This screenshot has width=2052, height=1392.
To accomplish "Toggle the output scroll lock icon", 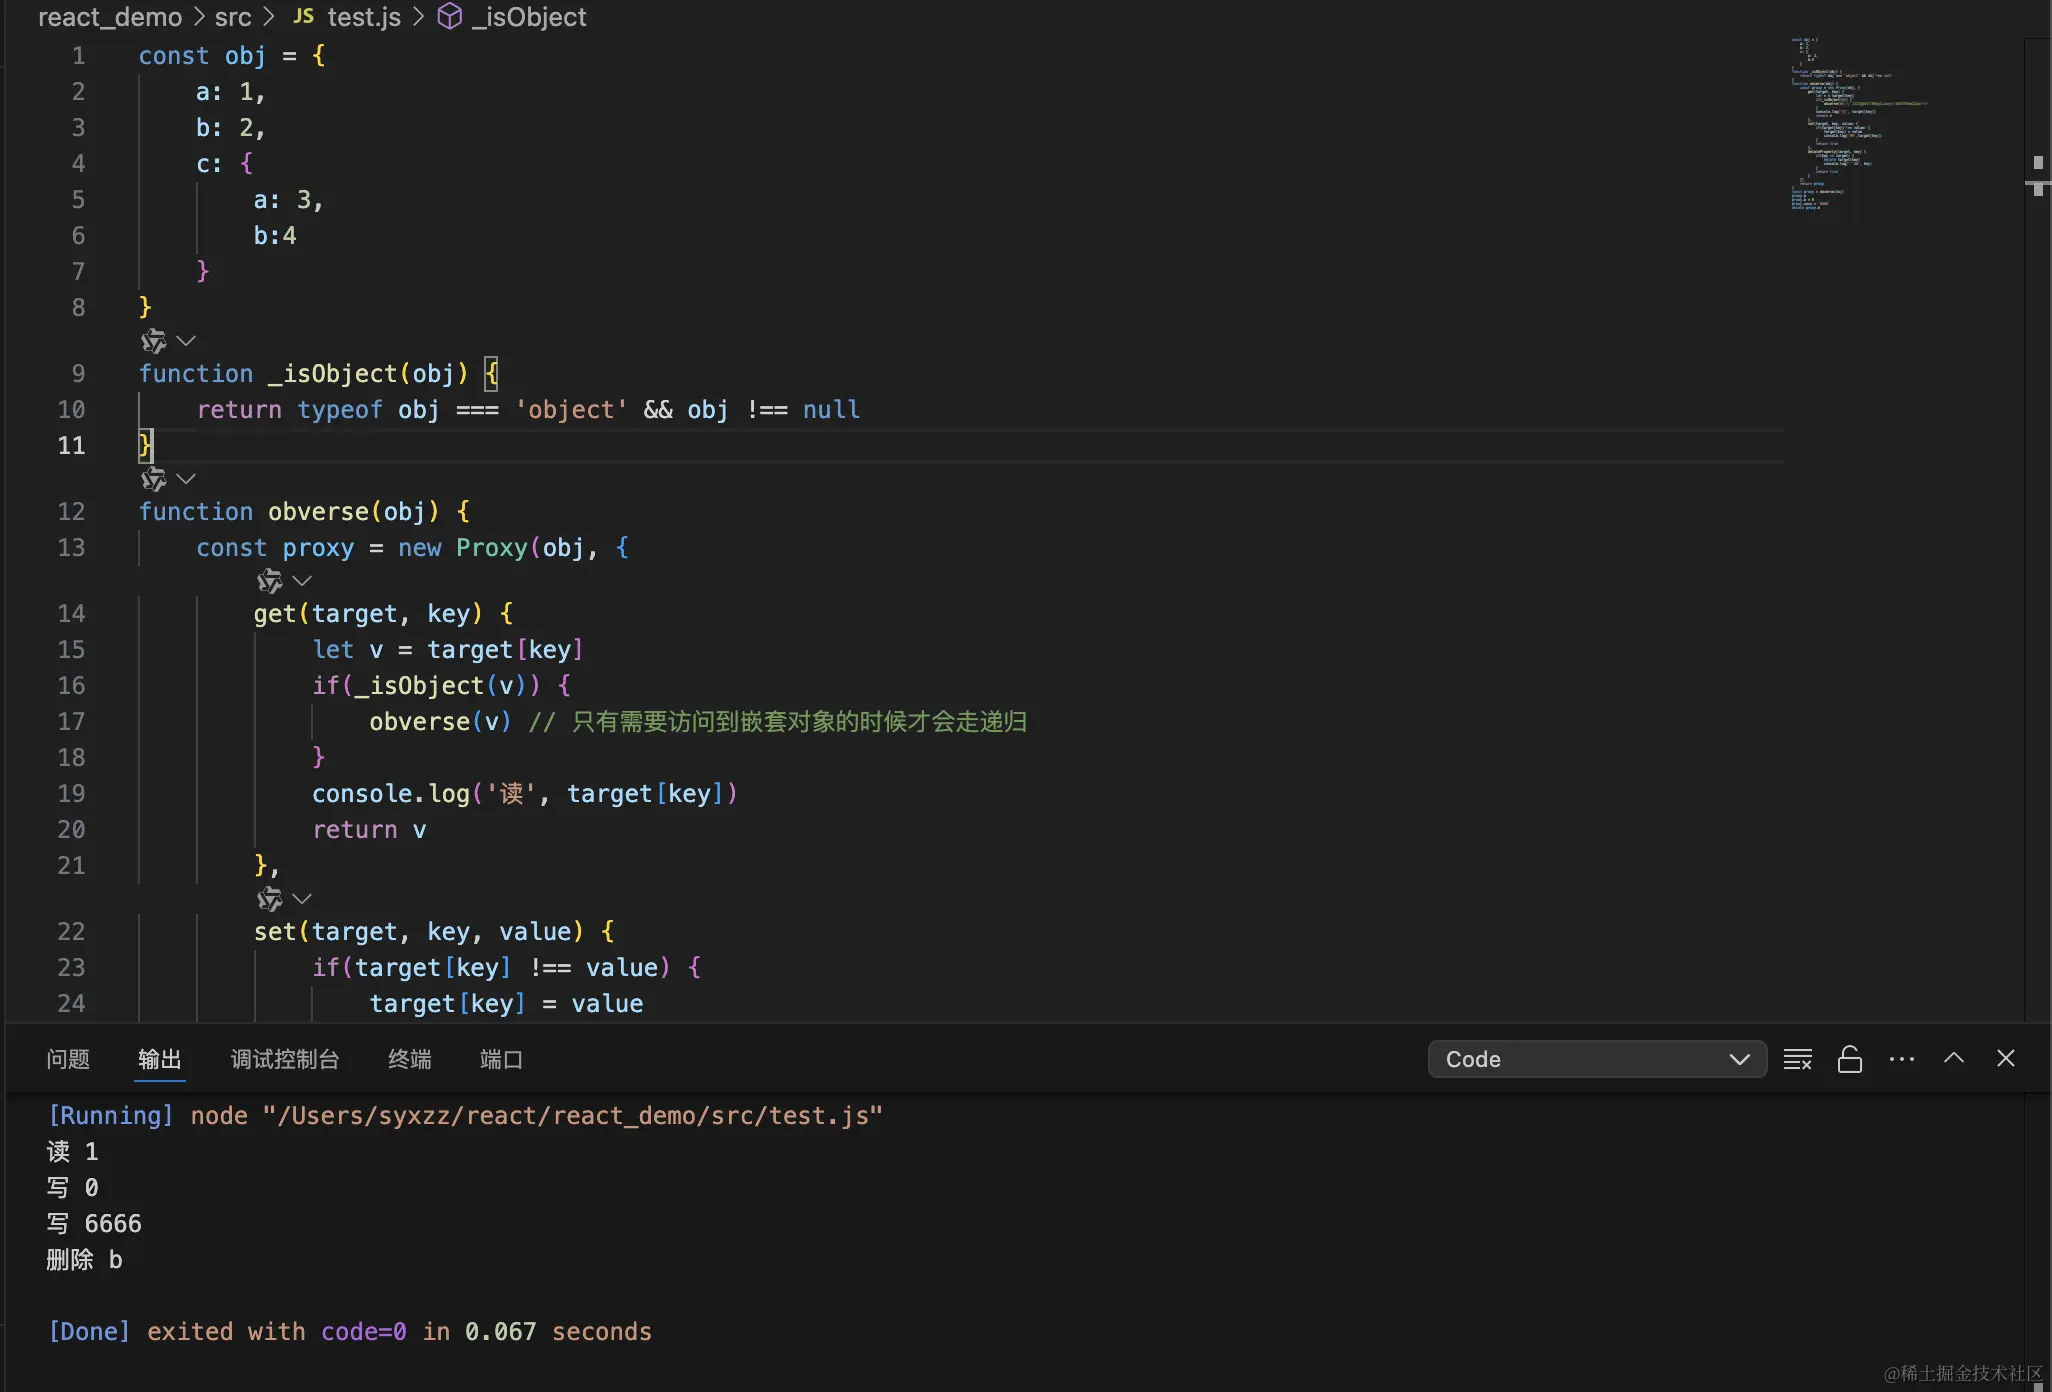I will tap(1849, 1059).
